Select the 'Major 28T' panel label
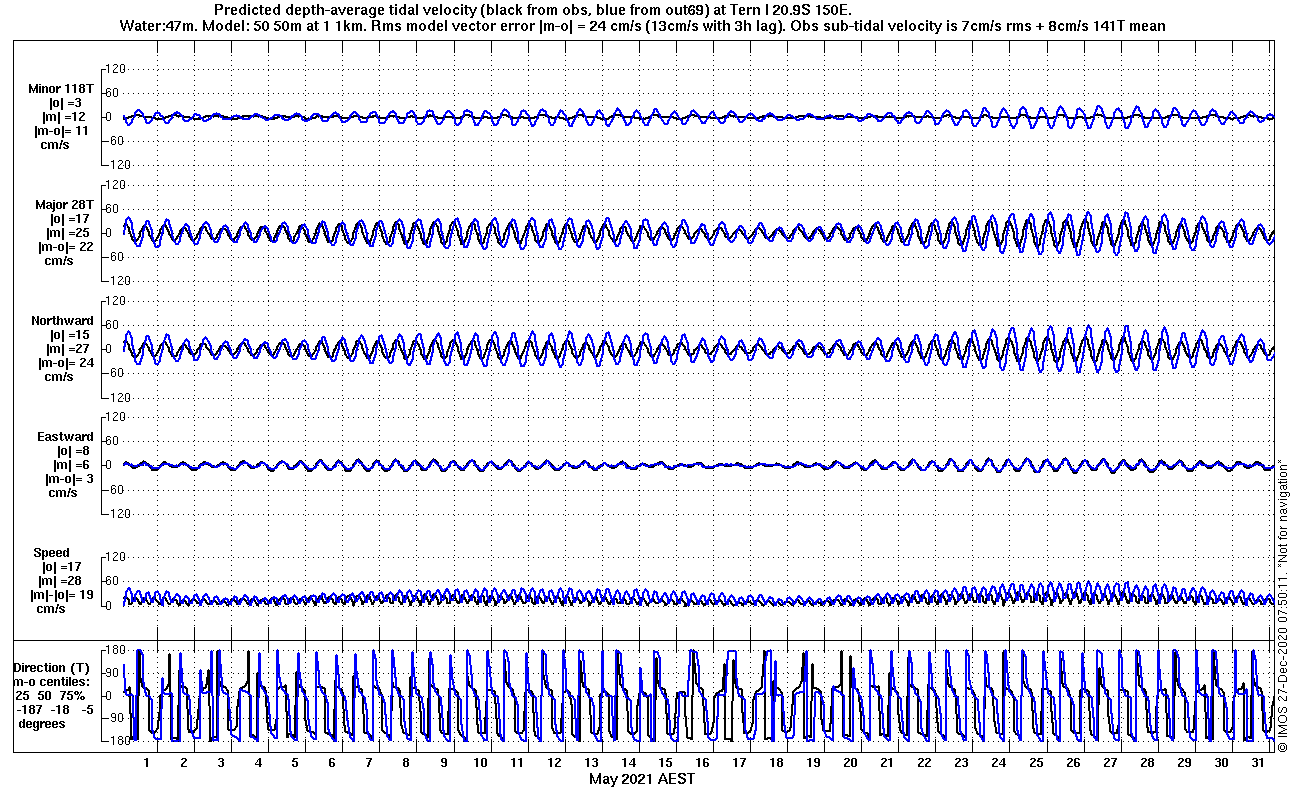Viewport: 1300px width, 800px height. click(x=64, y=205)
